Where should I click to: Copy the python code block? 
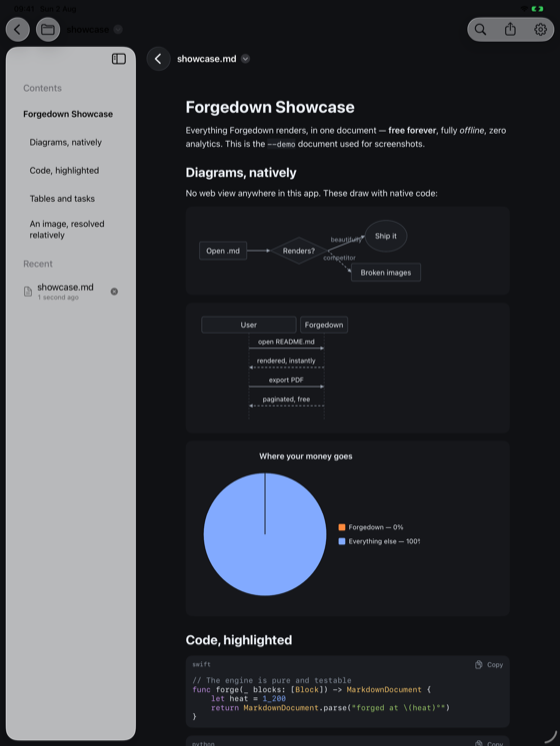(x=489, y=743)
